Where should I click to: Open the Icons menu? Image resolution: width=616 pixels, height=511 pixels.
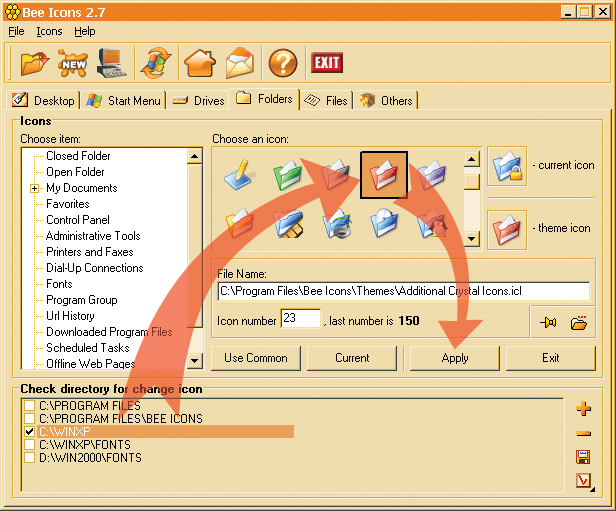pyautogui.click(x=49, y=31)
